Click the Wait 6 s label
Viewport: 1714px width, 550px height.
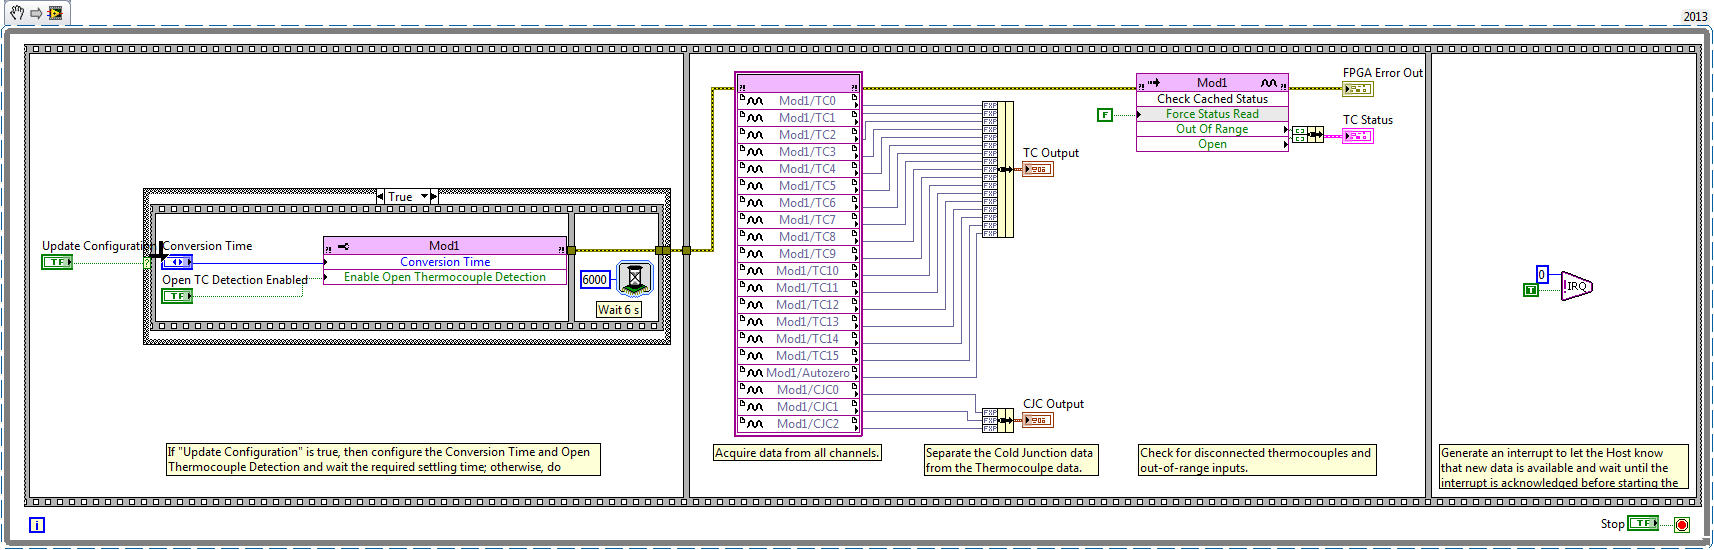[619, 310]
